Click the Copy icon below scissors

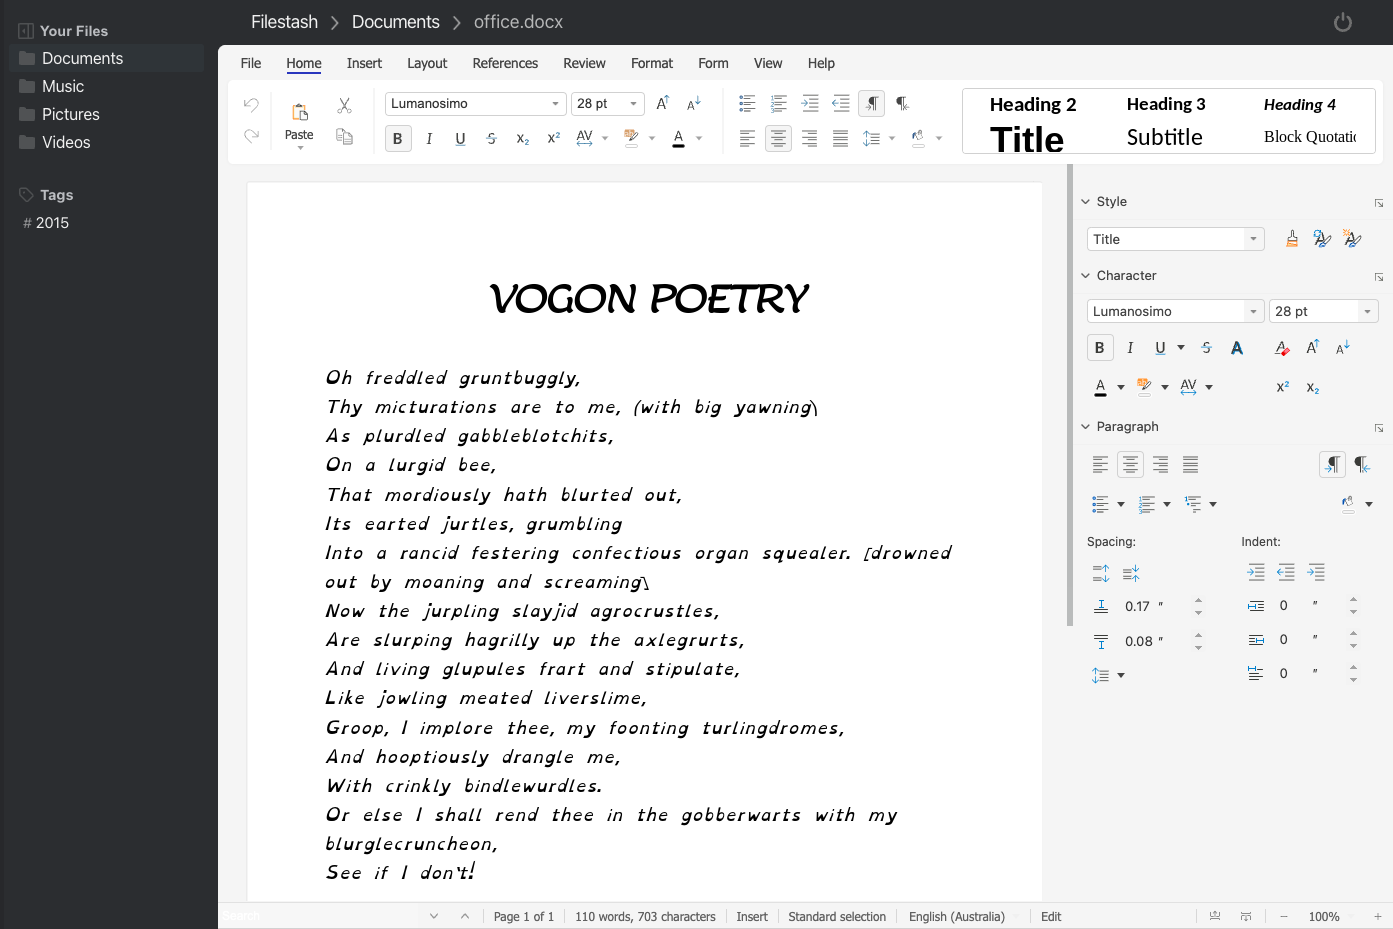click(x=344, y=137)
